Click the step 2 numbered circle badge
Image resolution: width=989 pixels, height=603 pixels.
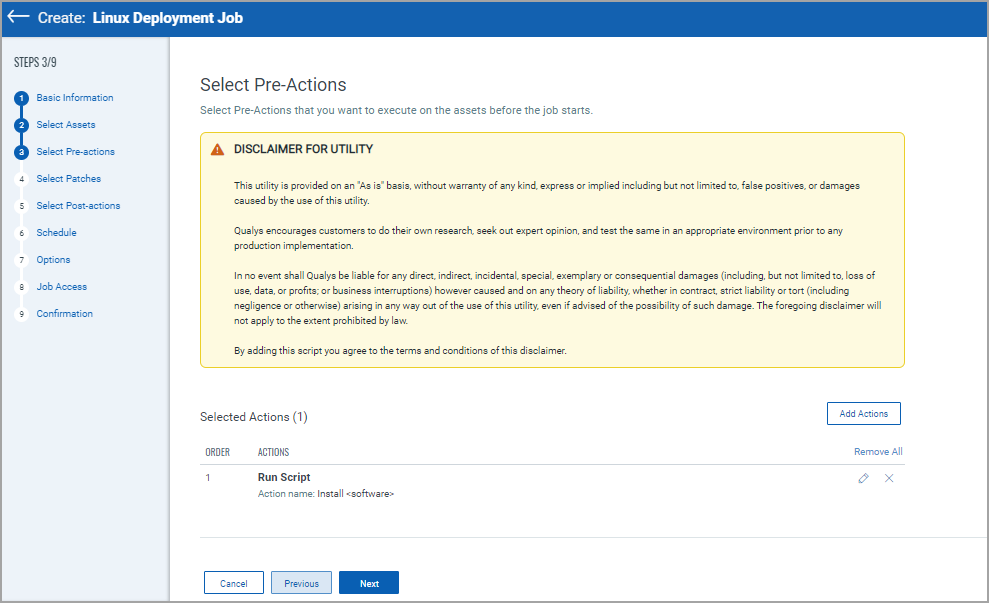point(20,124)
